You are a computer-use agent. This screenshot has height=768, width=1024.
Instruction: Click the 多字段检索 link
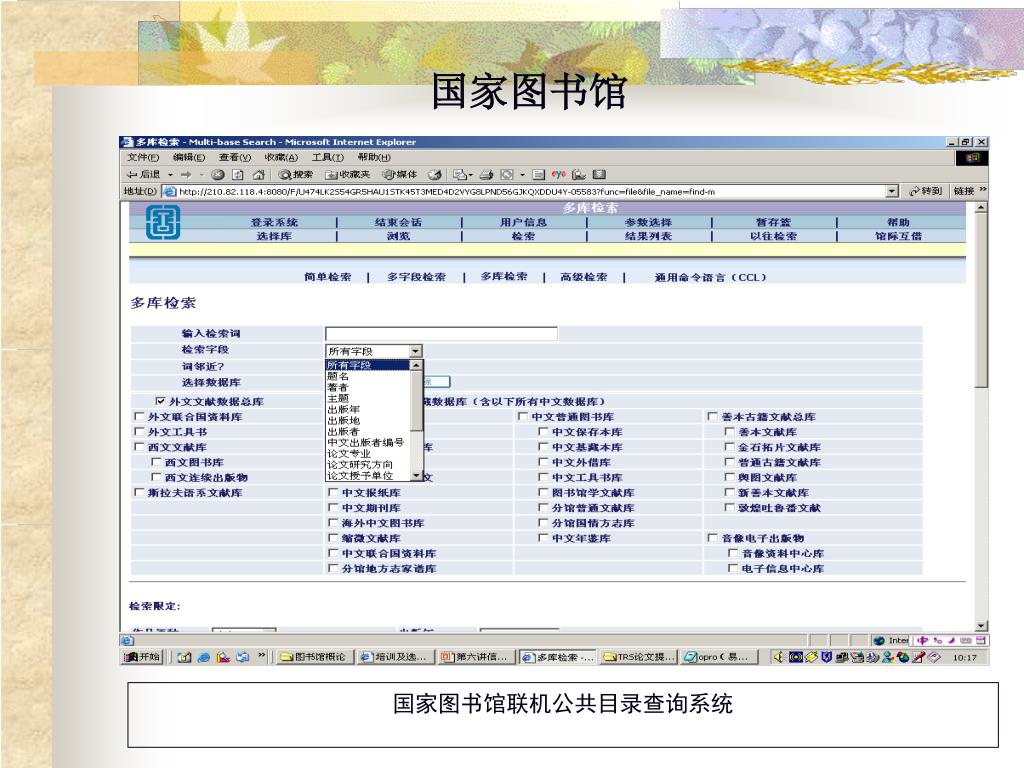[x=416, y=277]
